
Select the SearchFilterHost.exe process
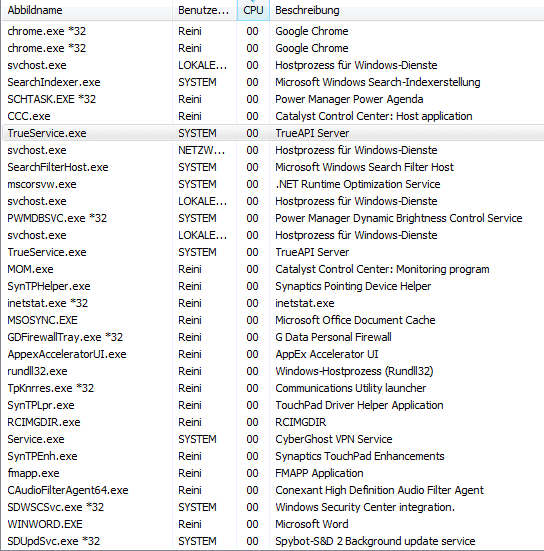click(58, 167)
